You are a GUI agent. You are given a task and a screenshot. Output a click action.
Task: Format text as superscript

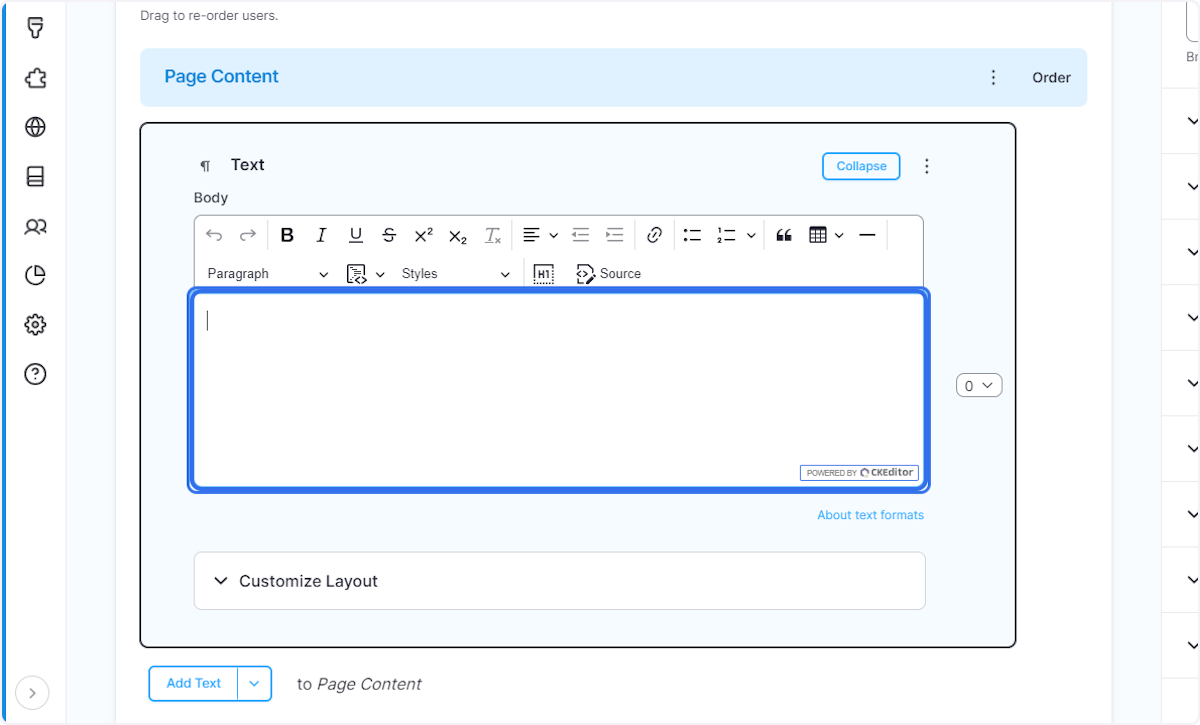click(423, 235)
